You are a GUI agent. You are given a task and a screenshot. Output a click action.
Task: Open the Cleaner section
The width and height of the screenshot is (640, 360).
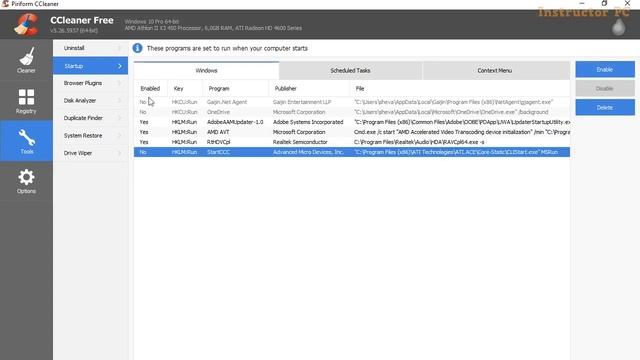coord(26,60)
